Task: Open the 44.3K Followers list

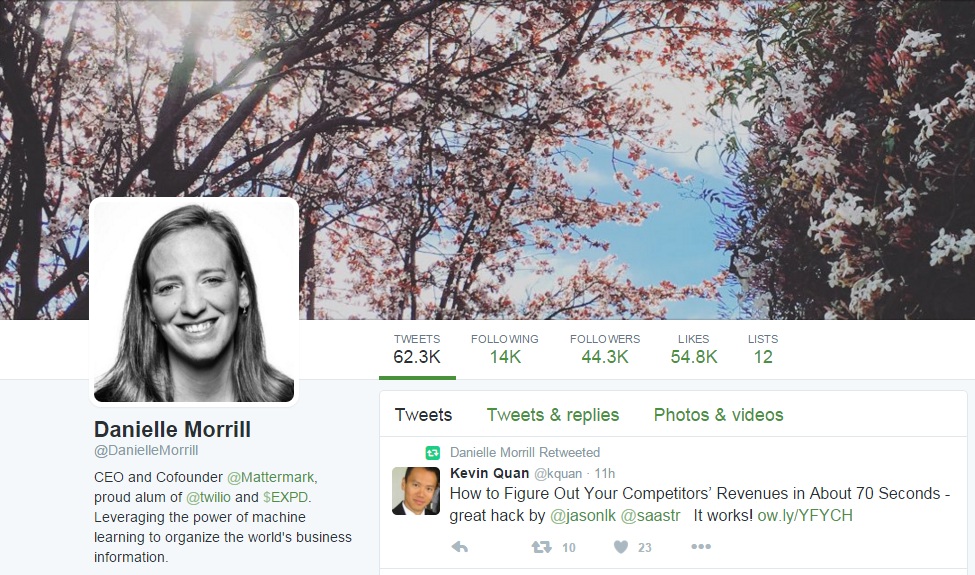Action: click(x=605, y=349)
